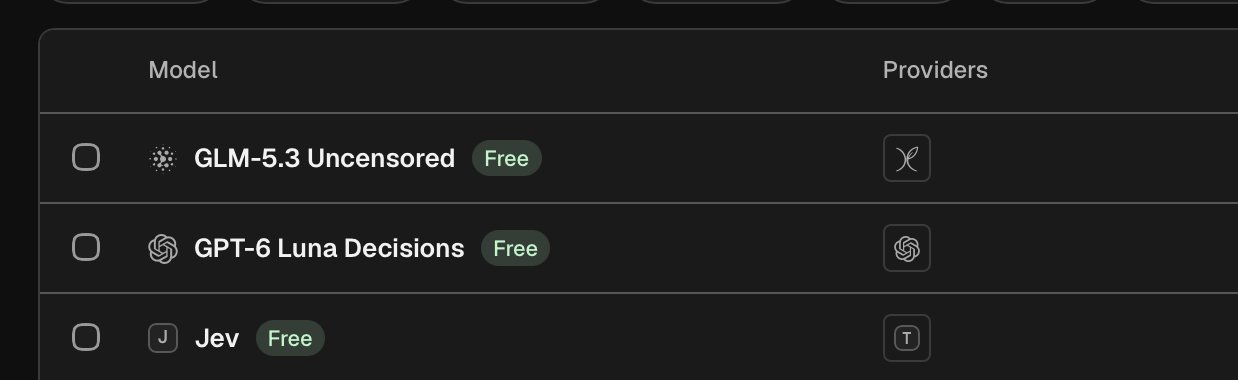Click the Free badge on GPT-6 Luna Decisions
Screen dimensions: 1238x380
(x=515, y=248)
